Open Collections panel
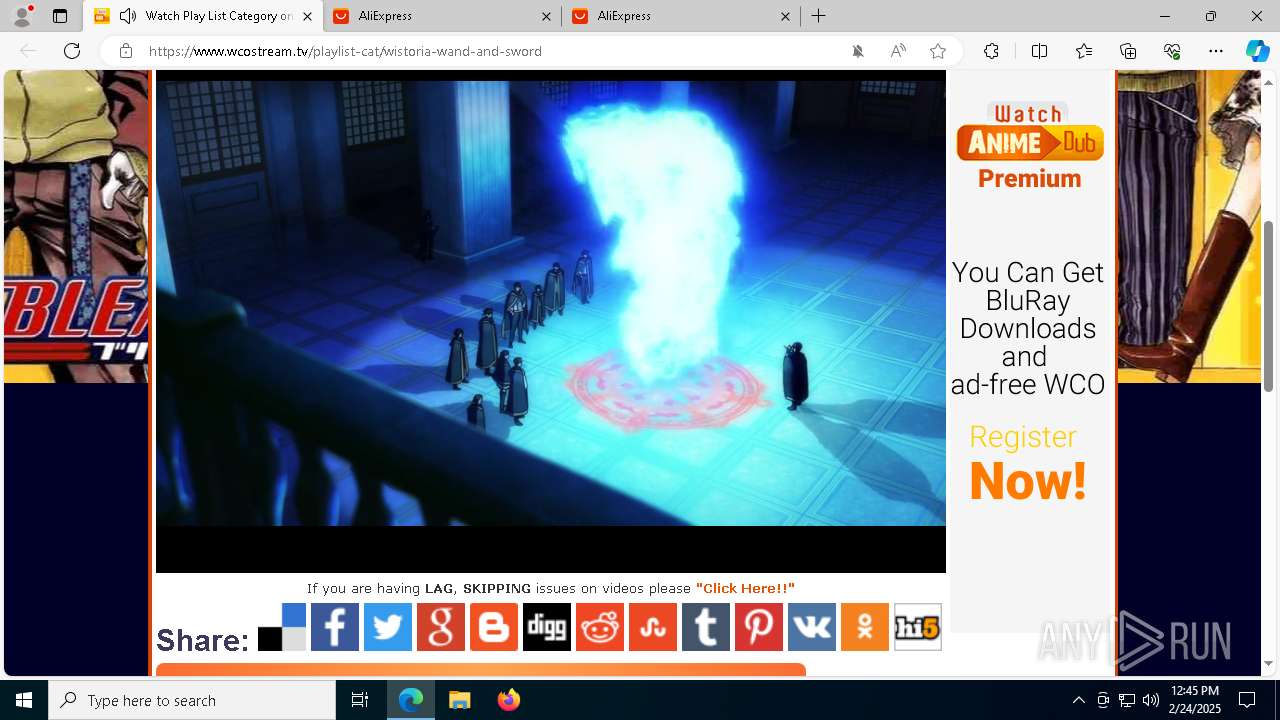The height and width of the screenshot is (720, 1280). [1128, 51]
